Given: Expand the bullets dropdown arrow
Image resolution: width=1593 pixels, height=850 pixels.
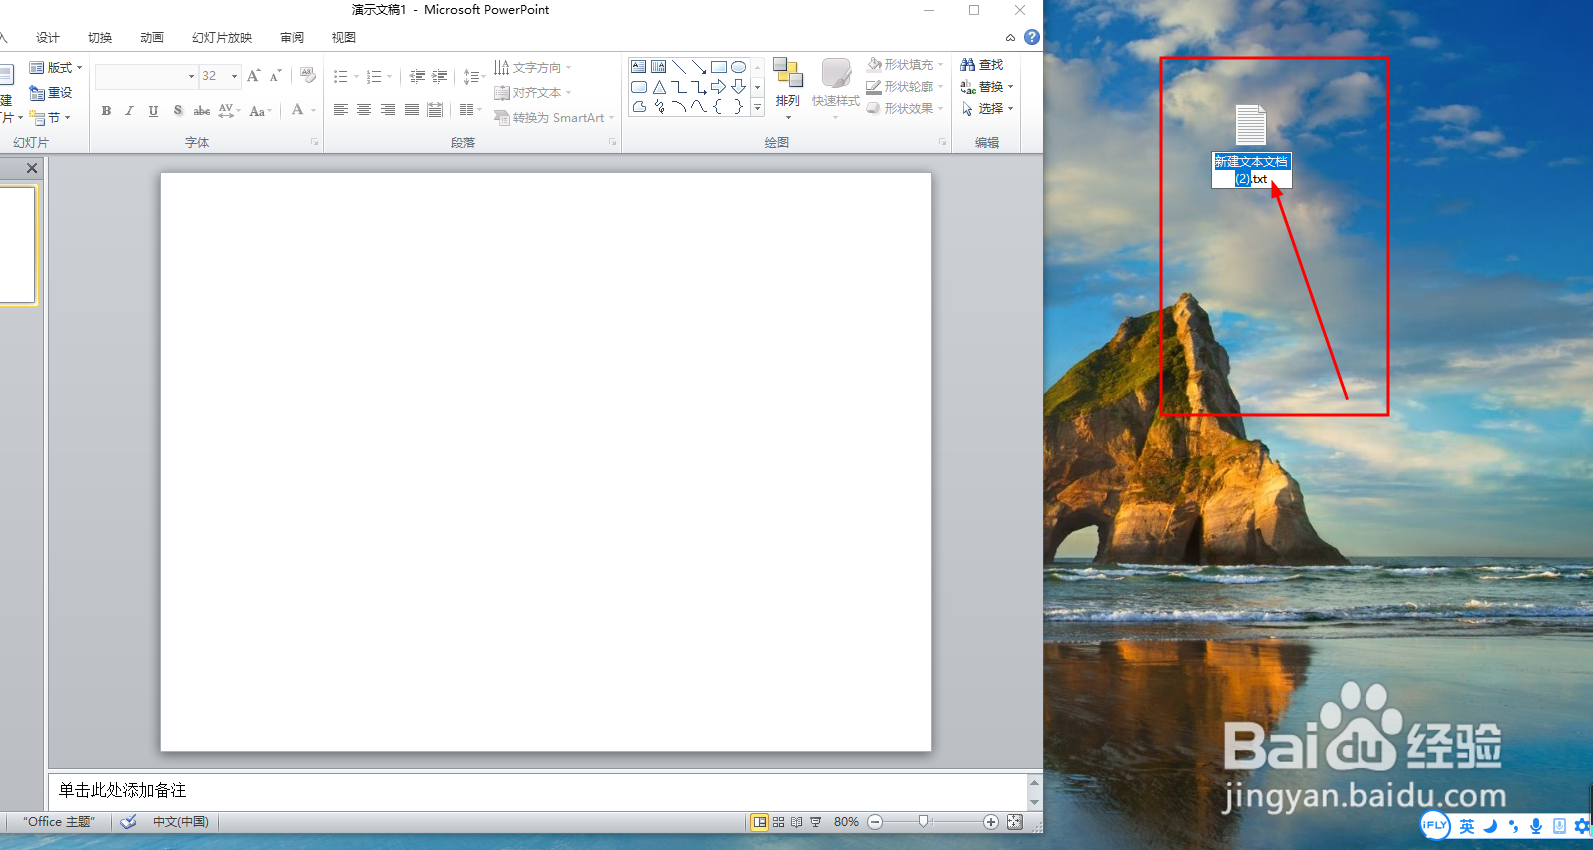Looking at the screenshot, I should point(356,76).
